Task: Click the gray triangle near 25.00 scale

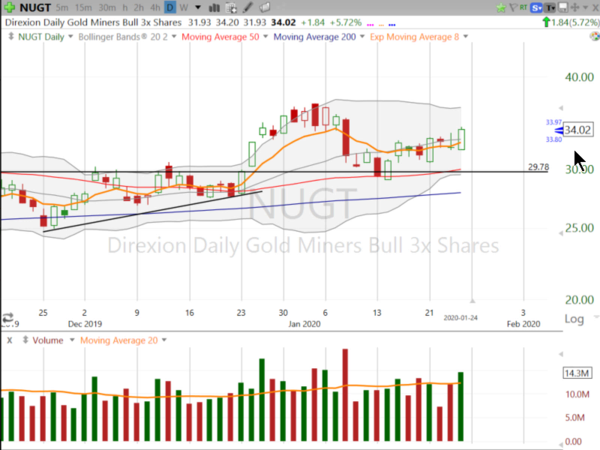Action: [x=561, y=233]
